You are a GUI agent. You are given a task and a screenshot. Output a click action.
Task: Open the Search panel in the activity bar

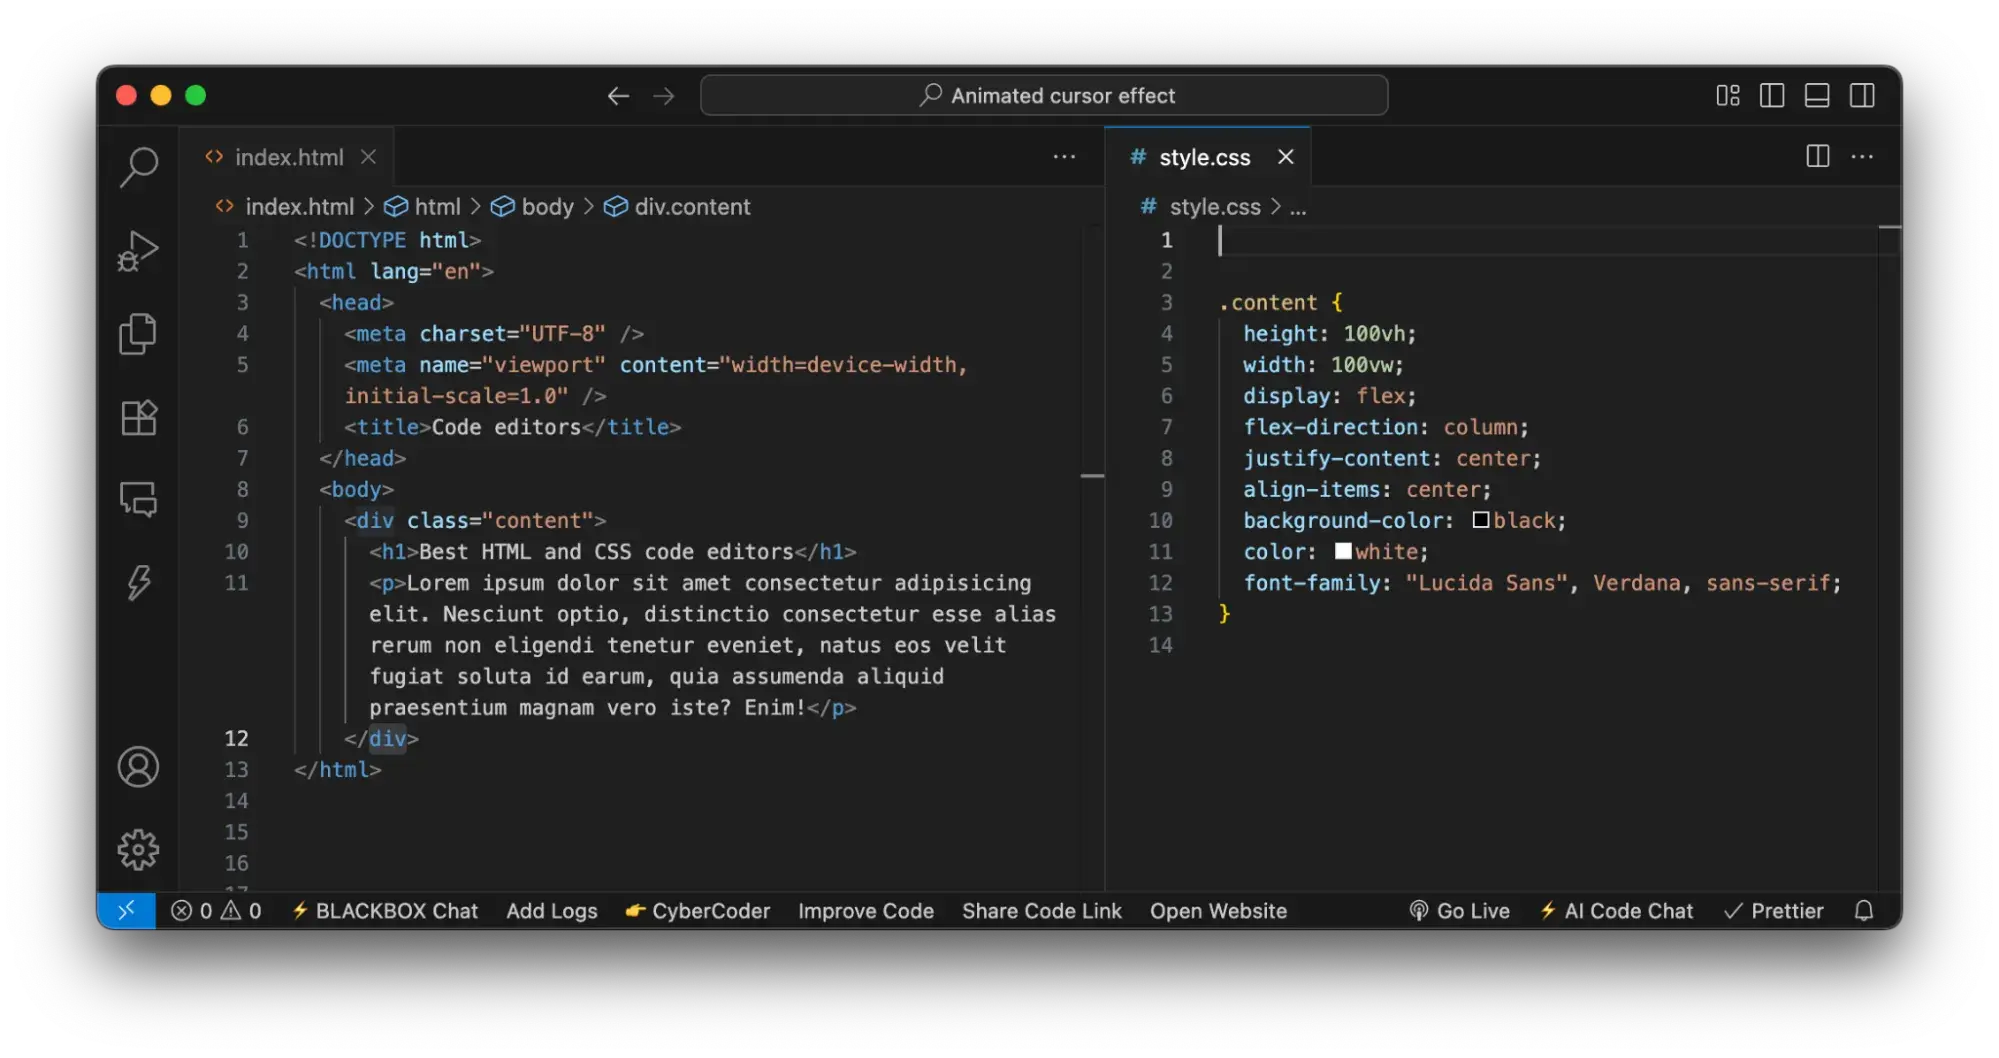[x=139, y=168]
